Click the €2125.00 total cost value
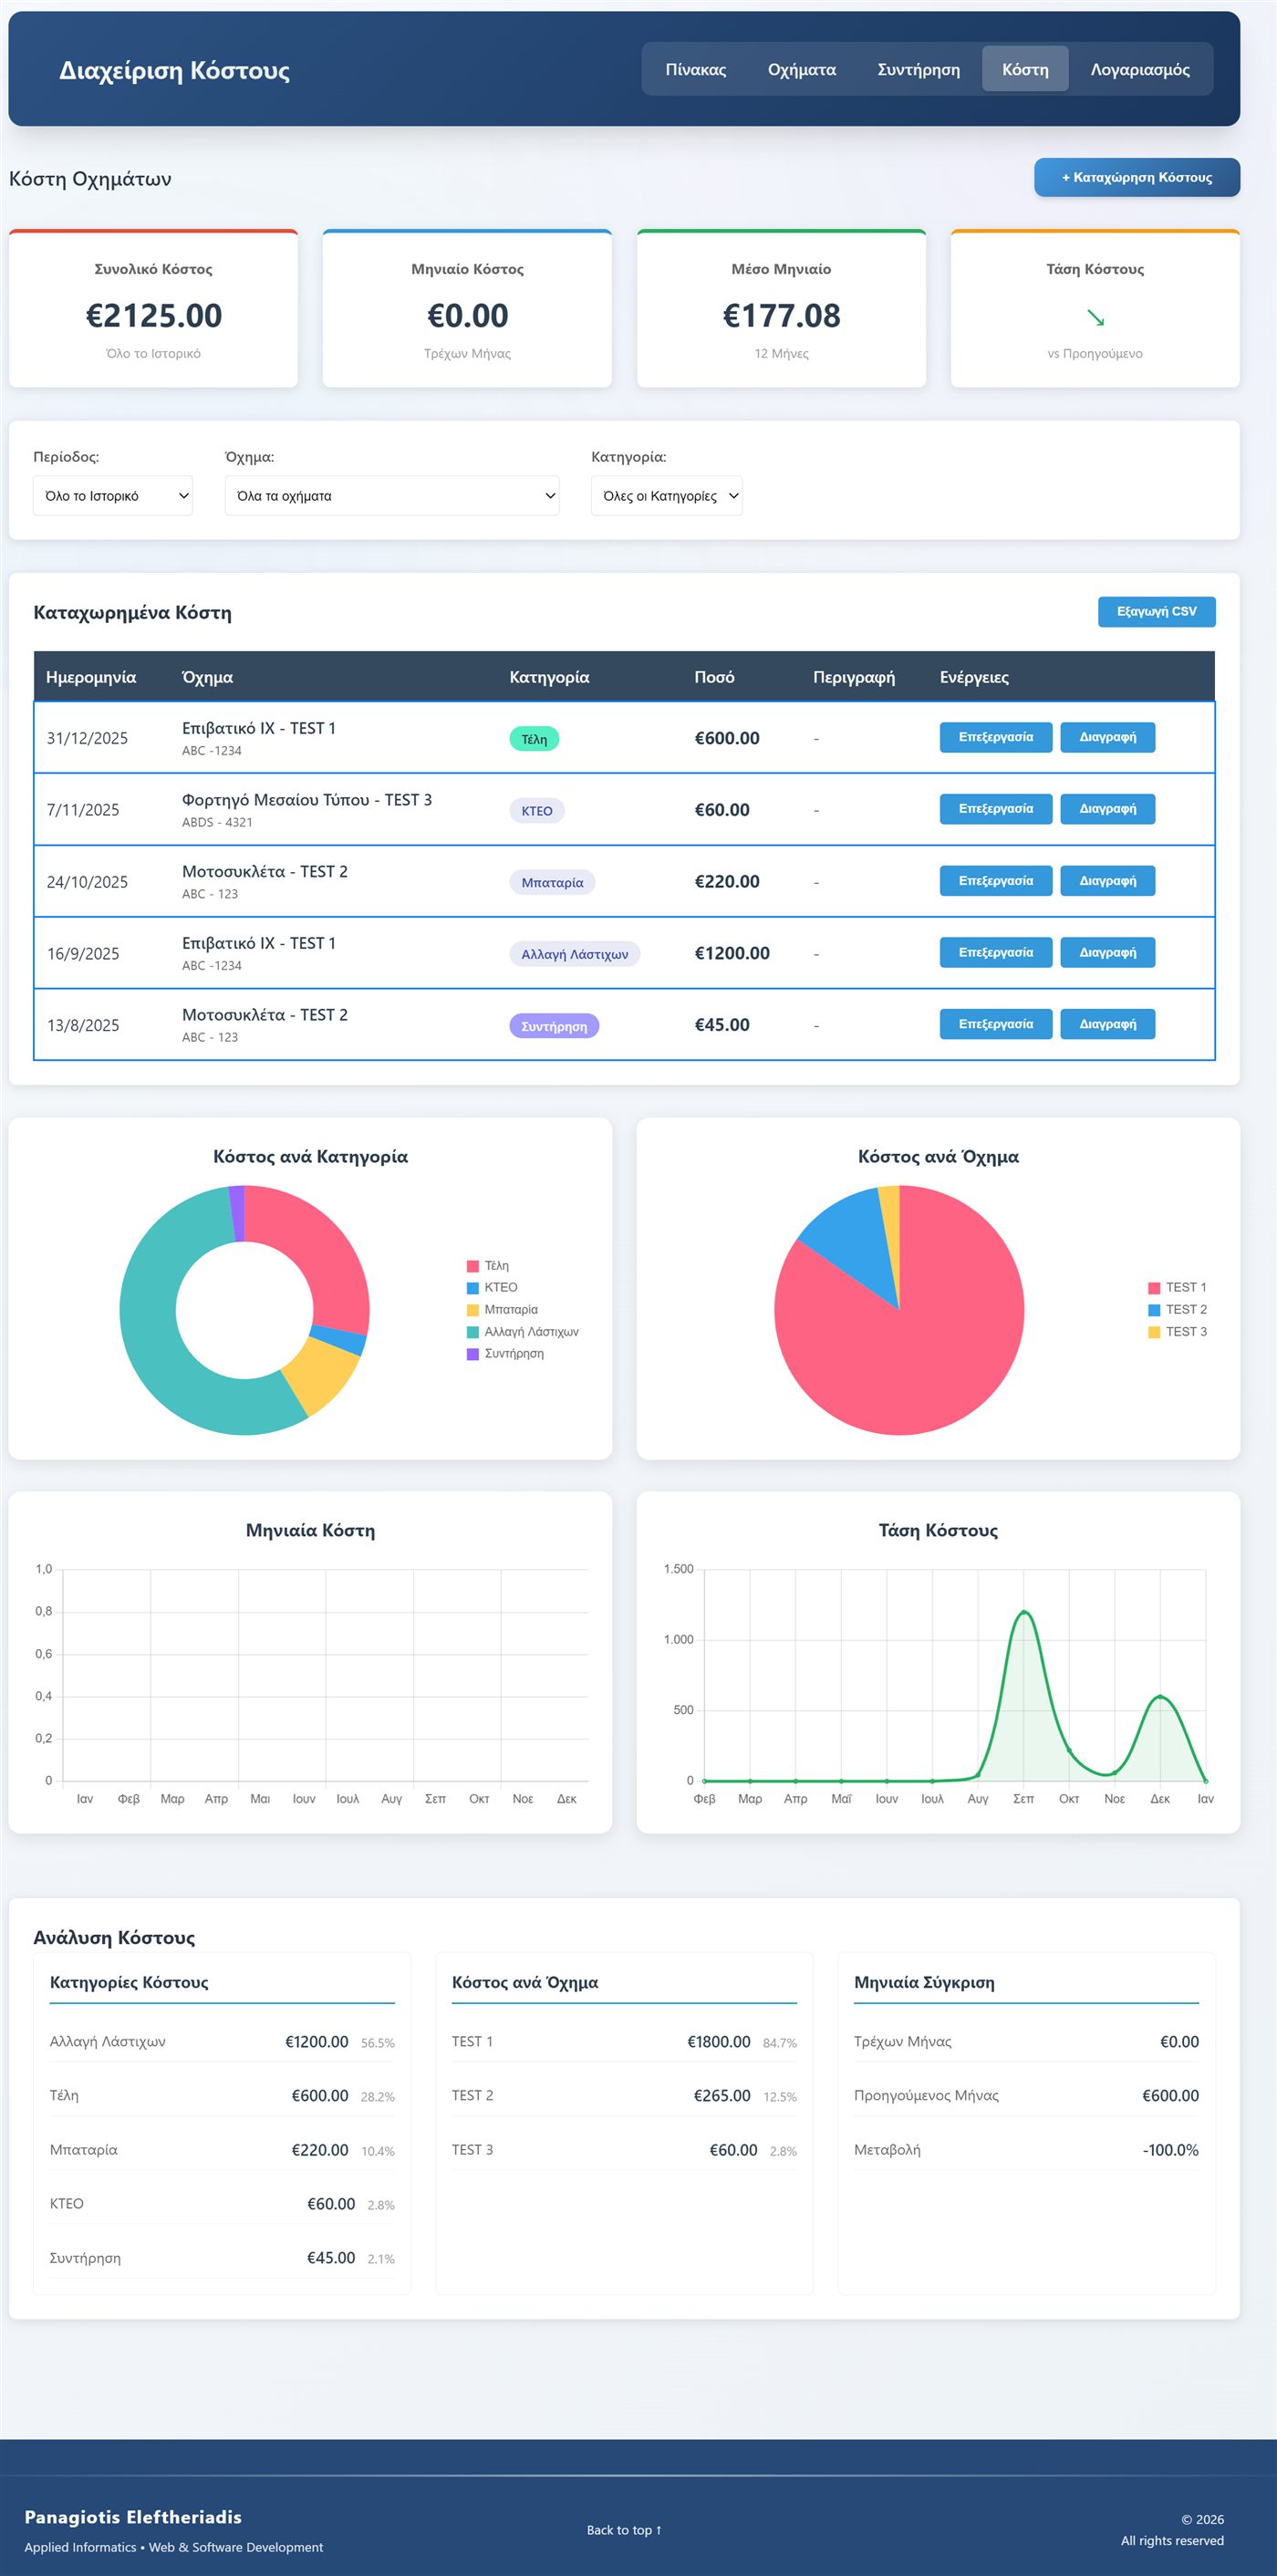The image size is (1277, 2576). click(154, 316)
